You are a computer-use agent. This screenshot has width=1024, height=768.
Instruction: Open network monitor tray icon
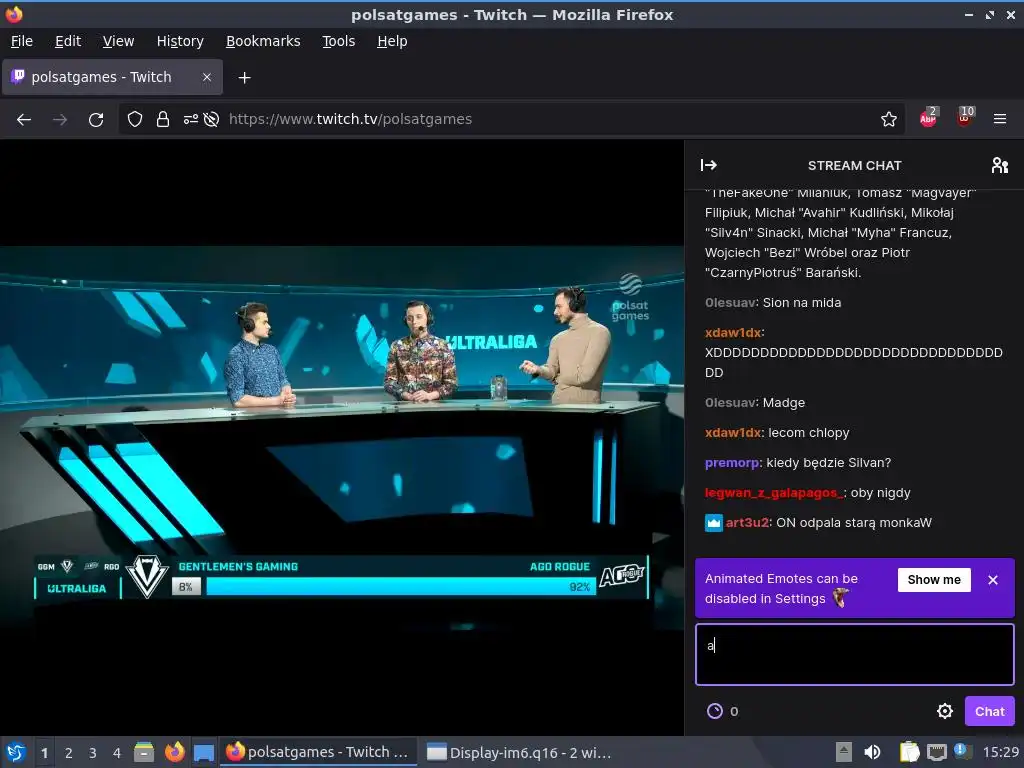936,752
